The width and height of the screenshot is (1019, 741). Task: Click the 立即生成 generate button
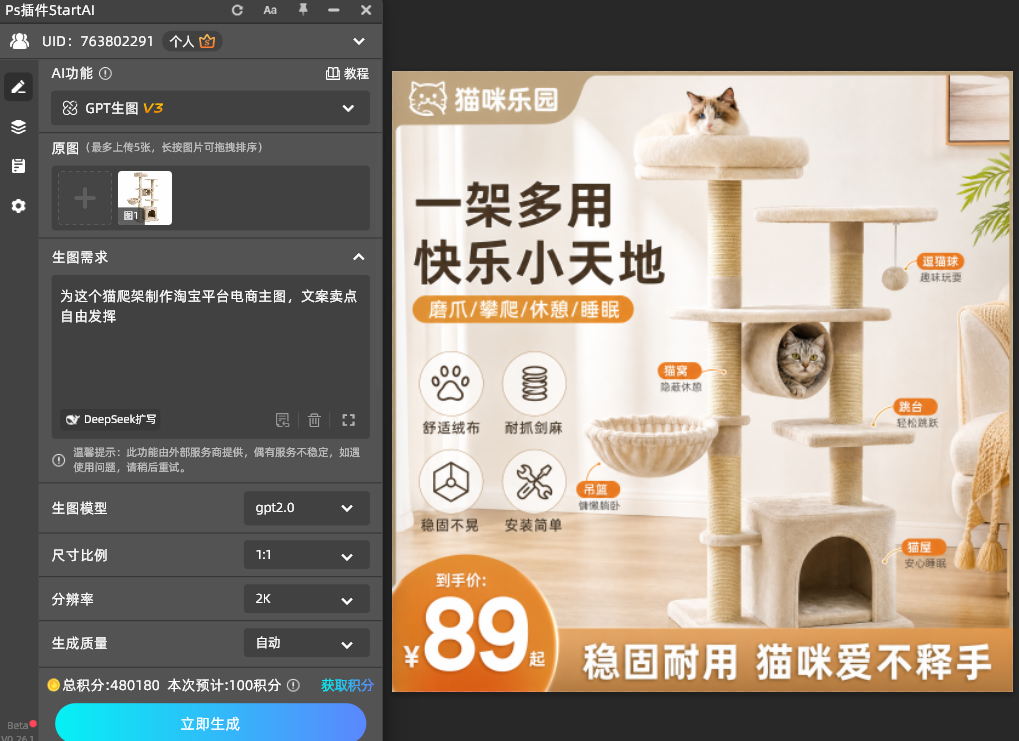coord(211,723)
